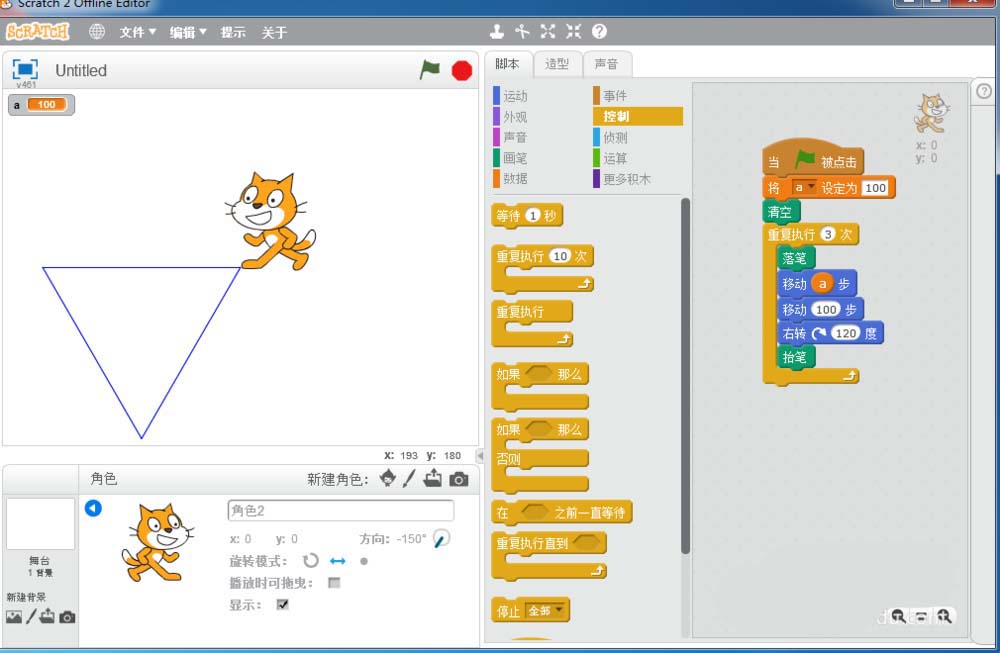The height and width of the screenshot is (653, 1000).
Task: Zoom out the scripts area
Action: [898, 617]
